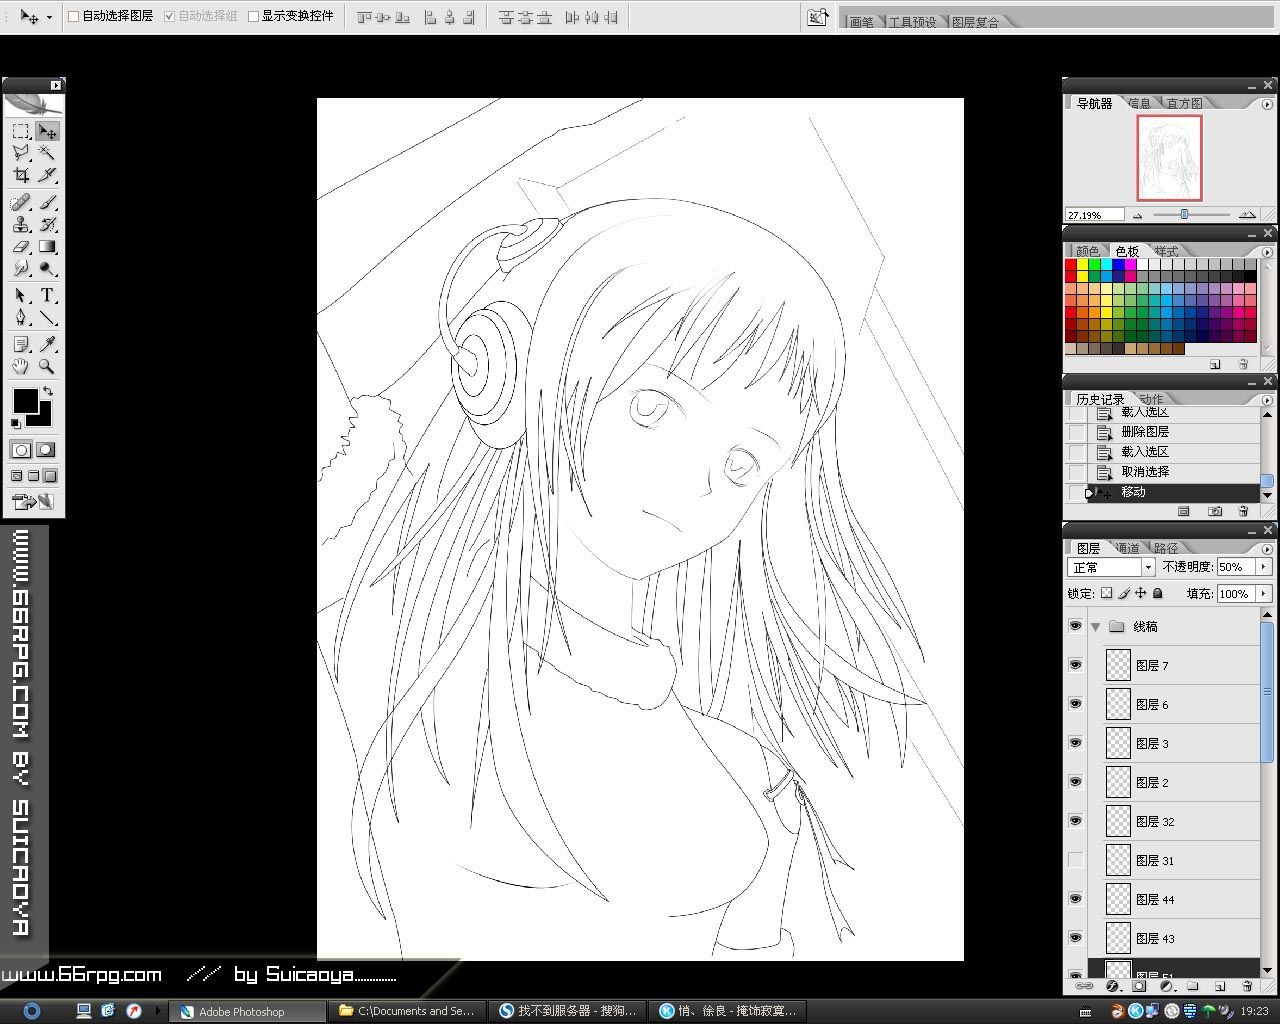Tick the 显示变换控件 checkbox
Image resolution: width=1280 pixels, height=1024 pixels.
tap(253, 17)
